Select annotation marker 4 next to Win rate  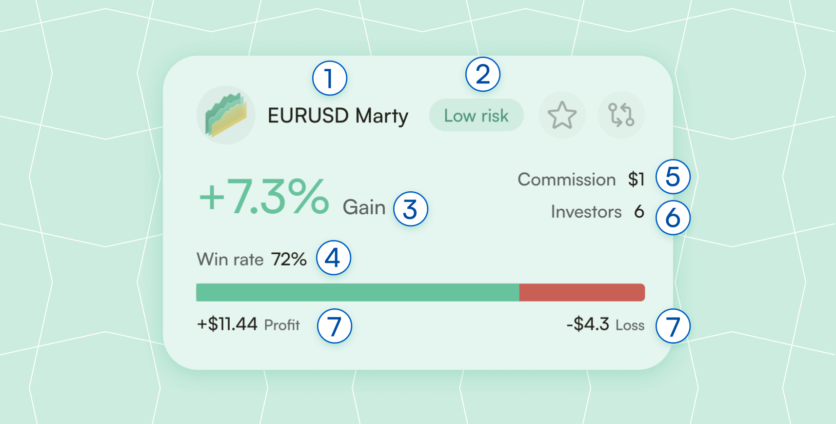click(x=333, y=259)
